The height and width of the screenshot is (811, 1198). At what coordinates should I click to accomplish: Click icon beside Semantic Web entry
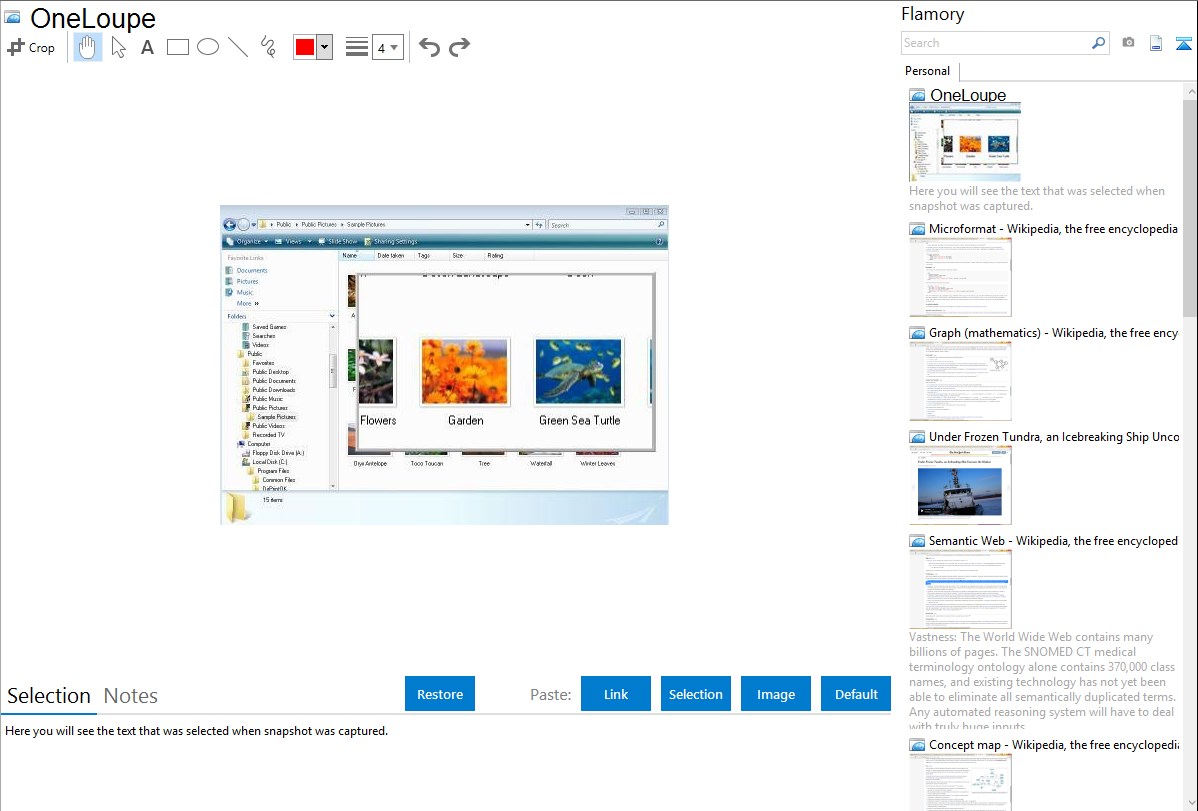[x=917, y=540]
